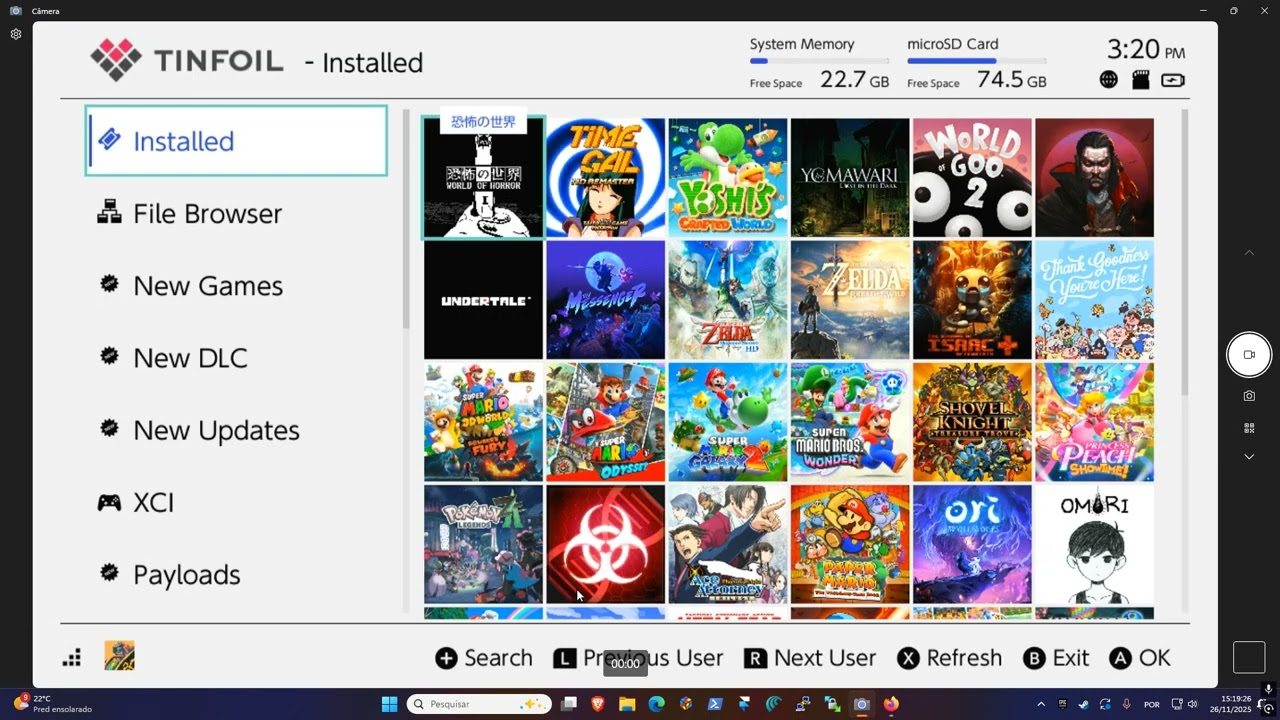Click the System Memory usage bar
Screen dimensions: 1280x720
819,61
